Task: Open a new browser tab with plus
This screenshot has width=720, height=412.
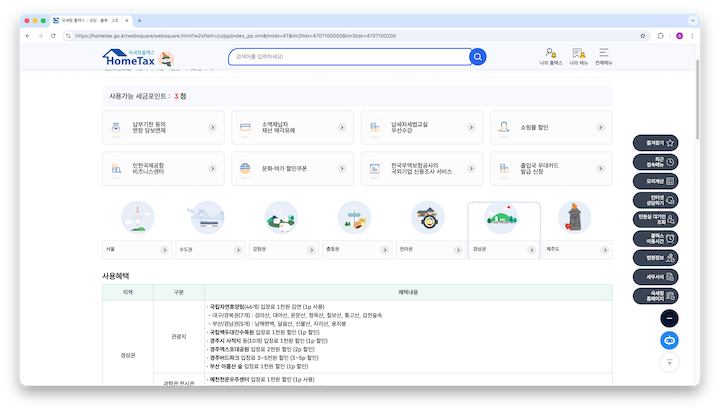Action: click(x=140, y=21)
